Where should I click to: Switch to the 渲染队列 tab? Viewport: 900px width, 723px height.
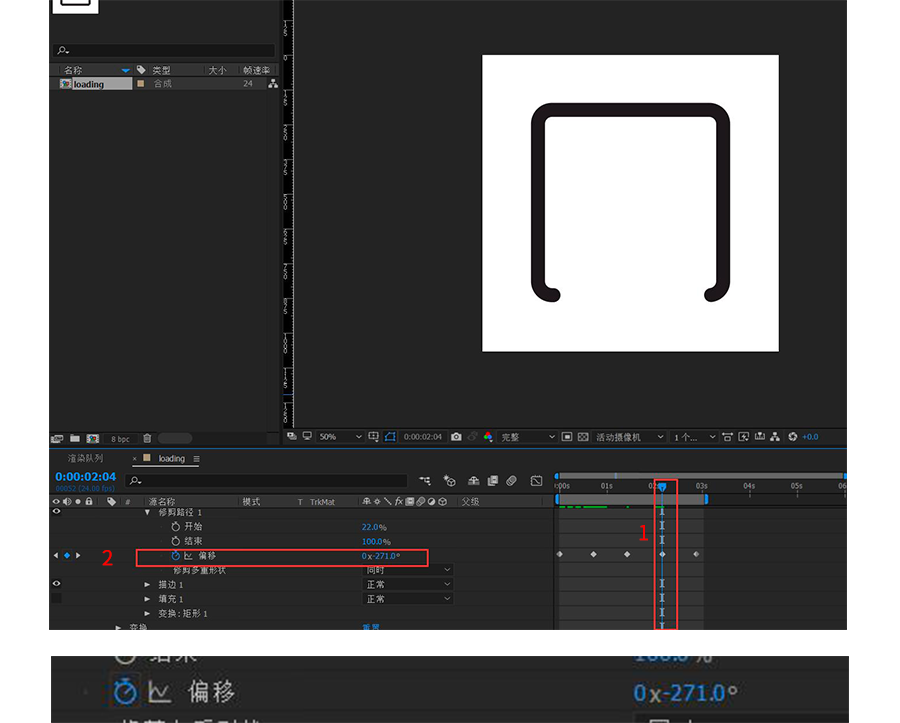pos(85,459)
